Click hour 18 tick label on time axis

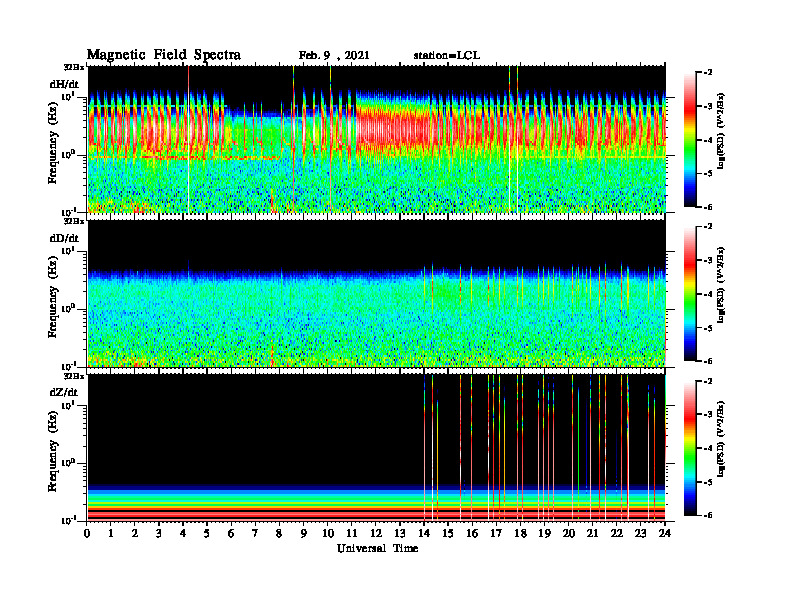pos(520,534)
